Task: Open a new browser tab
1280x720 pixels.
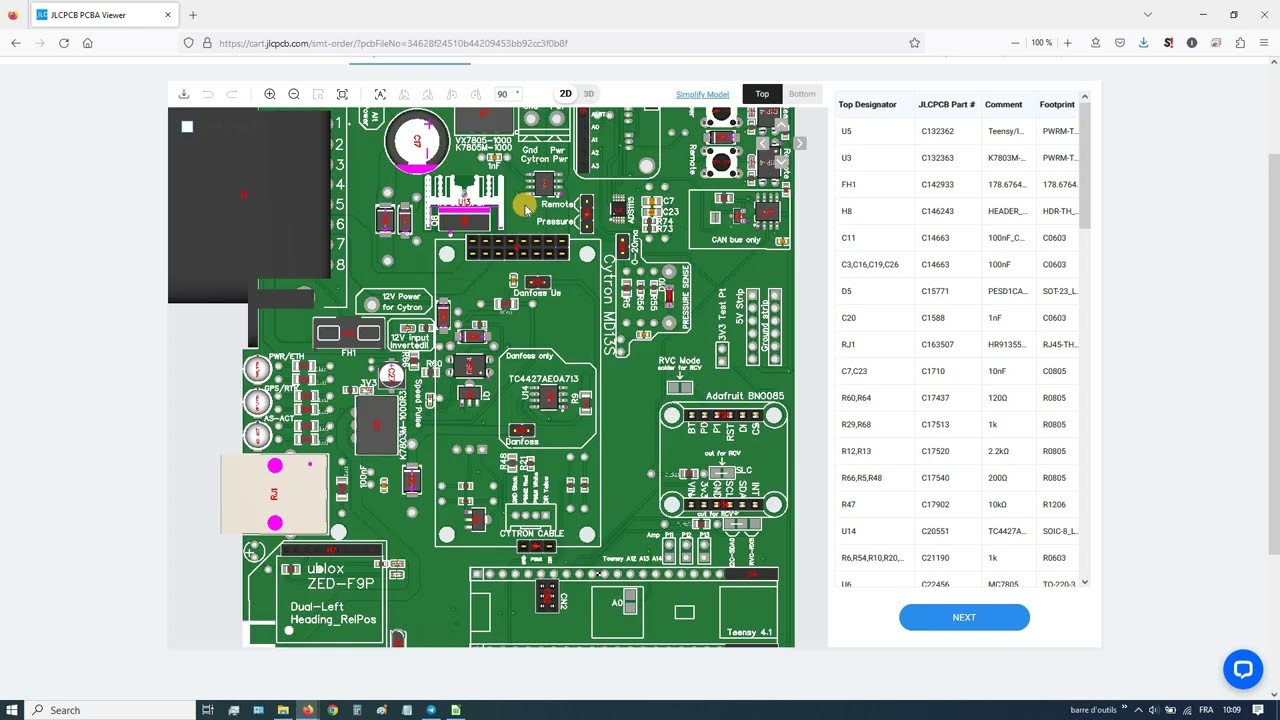Action: (x=193, y=15)
